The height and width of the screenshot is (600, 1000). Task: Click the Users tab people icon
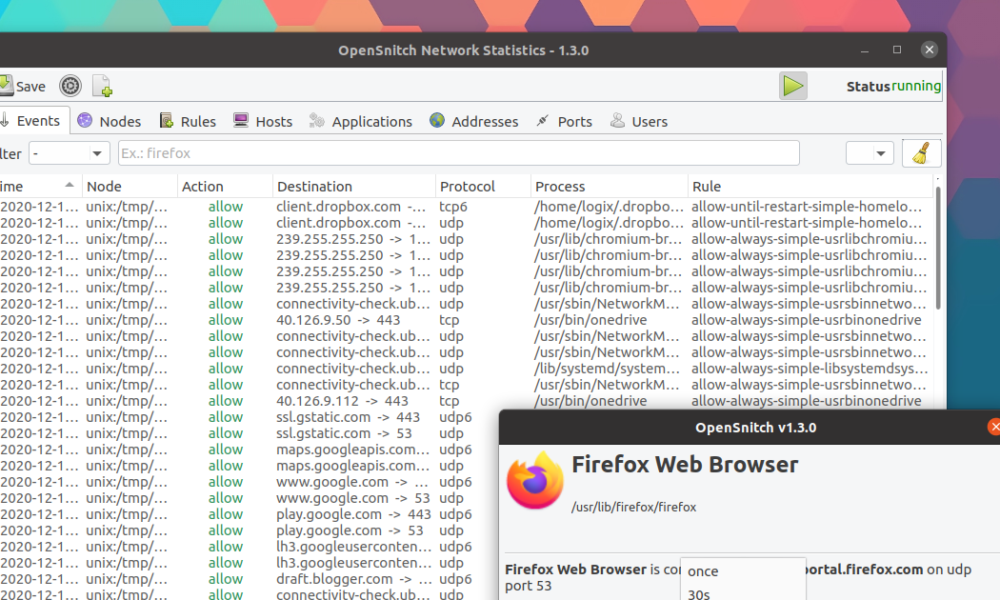(x=617, y=120)
